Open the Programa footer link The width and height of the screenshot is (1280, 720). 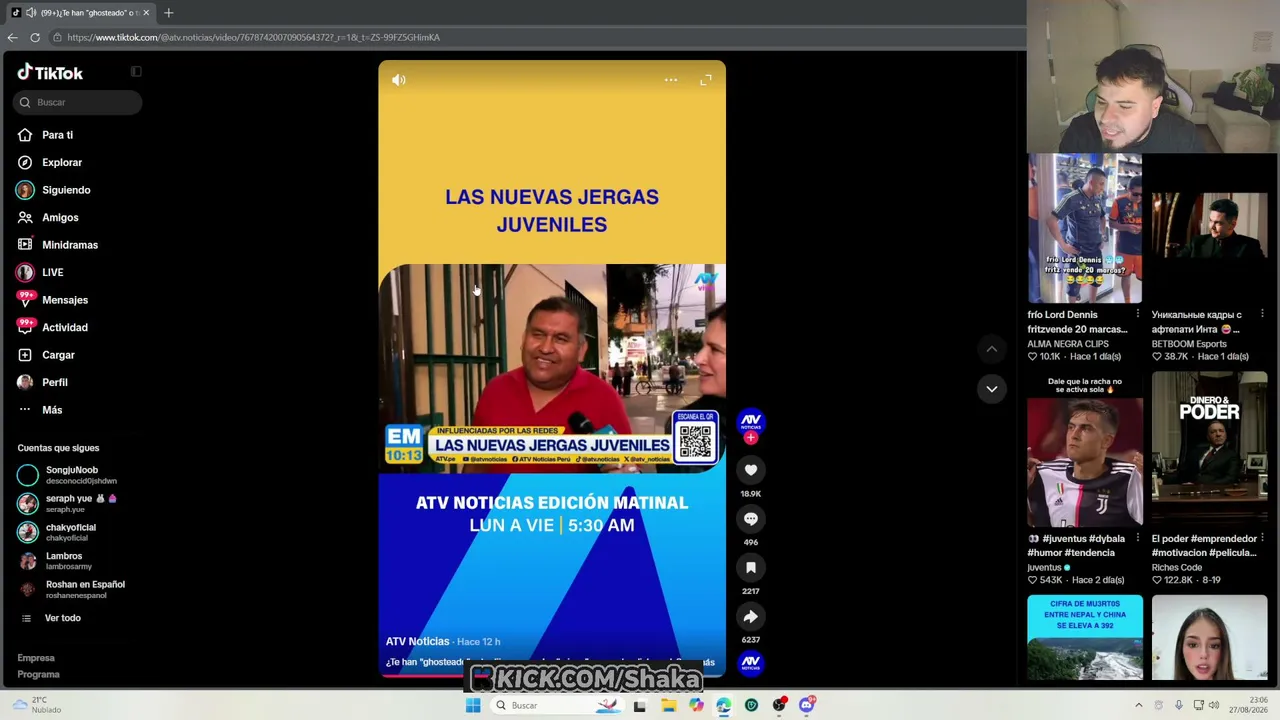click(x=38, y=674)
